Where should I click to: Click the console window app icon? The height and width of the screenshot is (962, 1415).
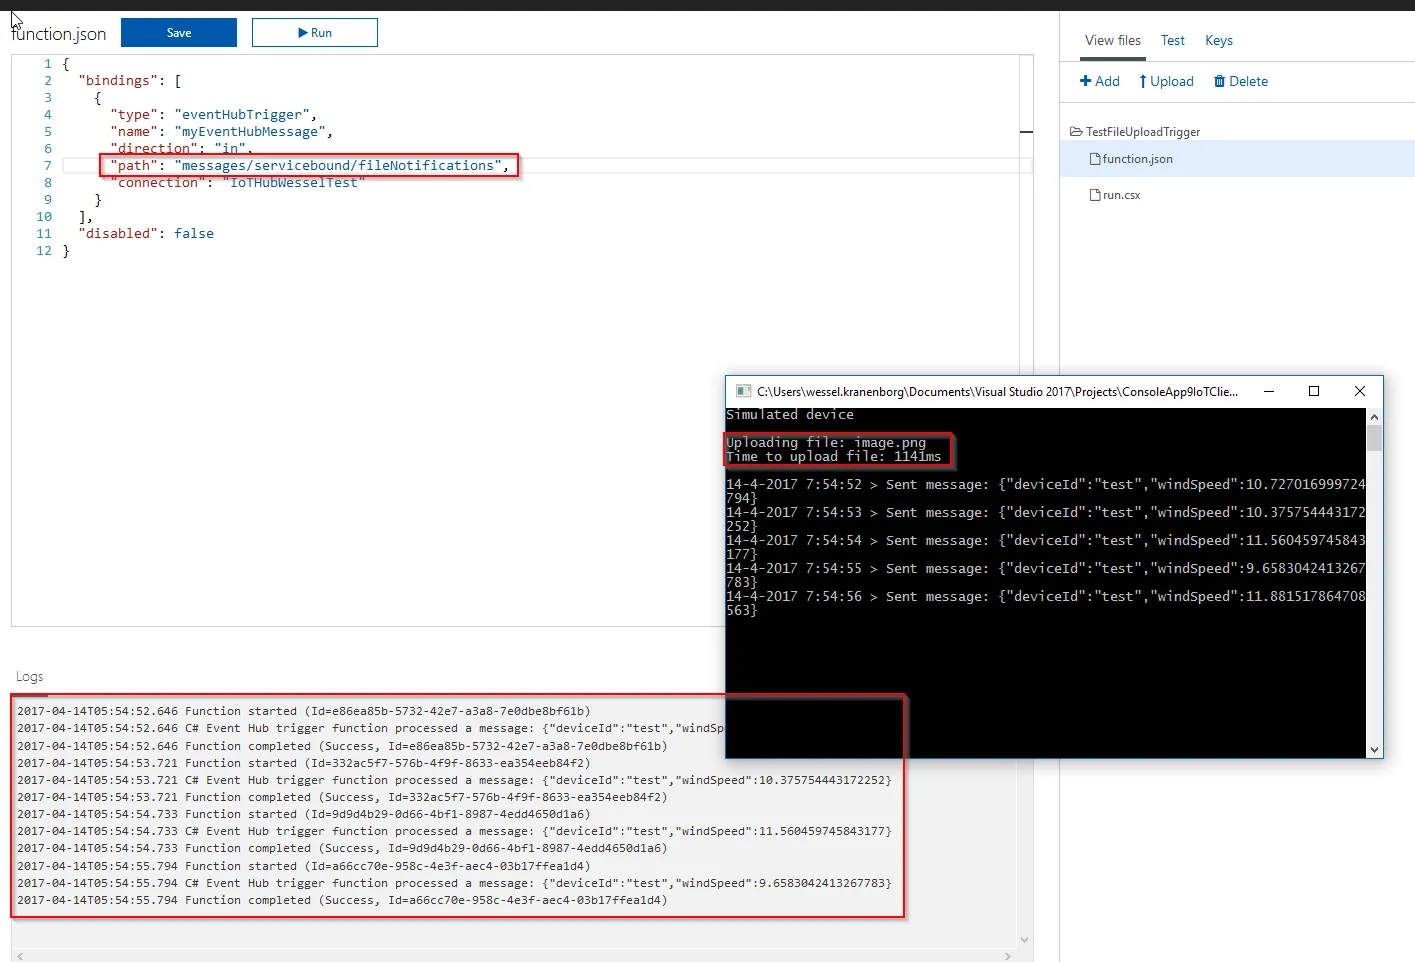(743, 391)
